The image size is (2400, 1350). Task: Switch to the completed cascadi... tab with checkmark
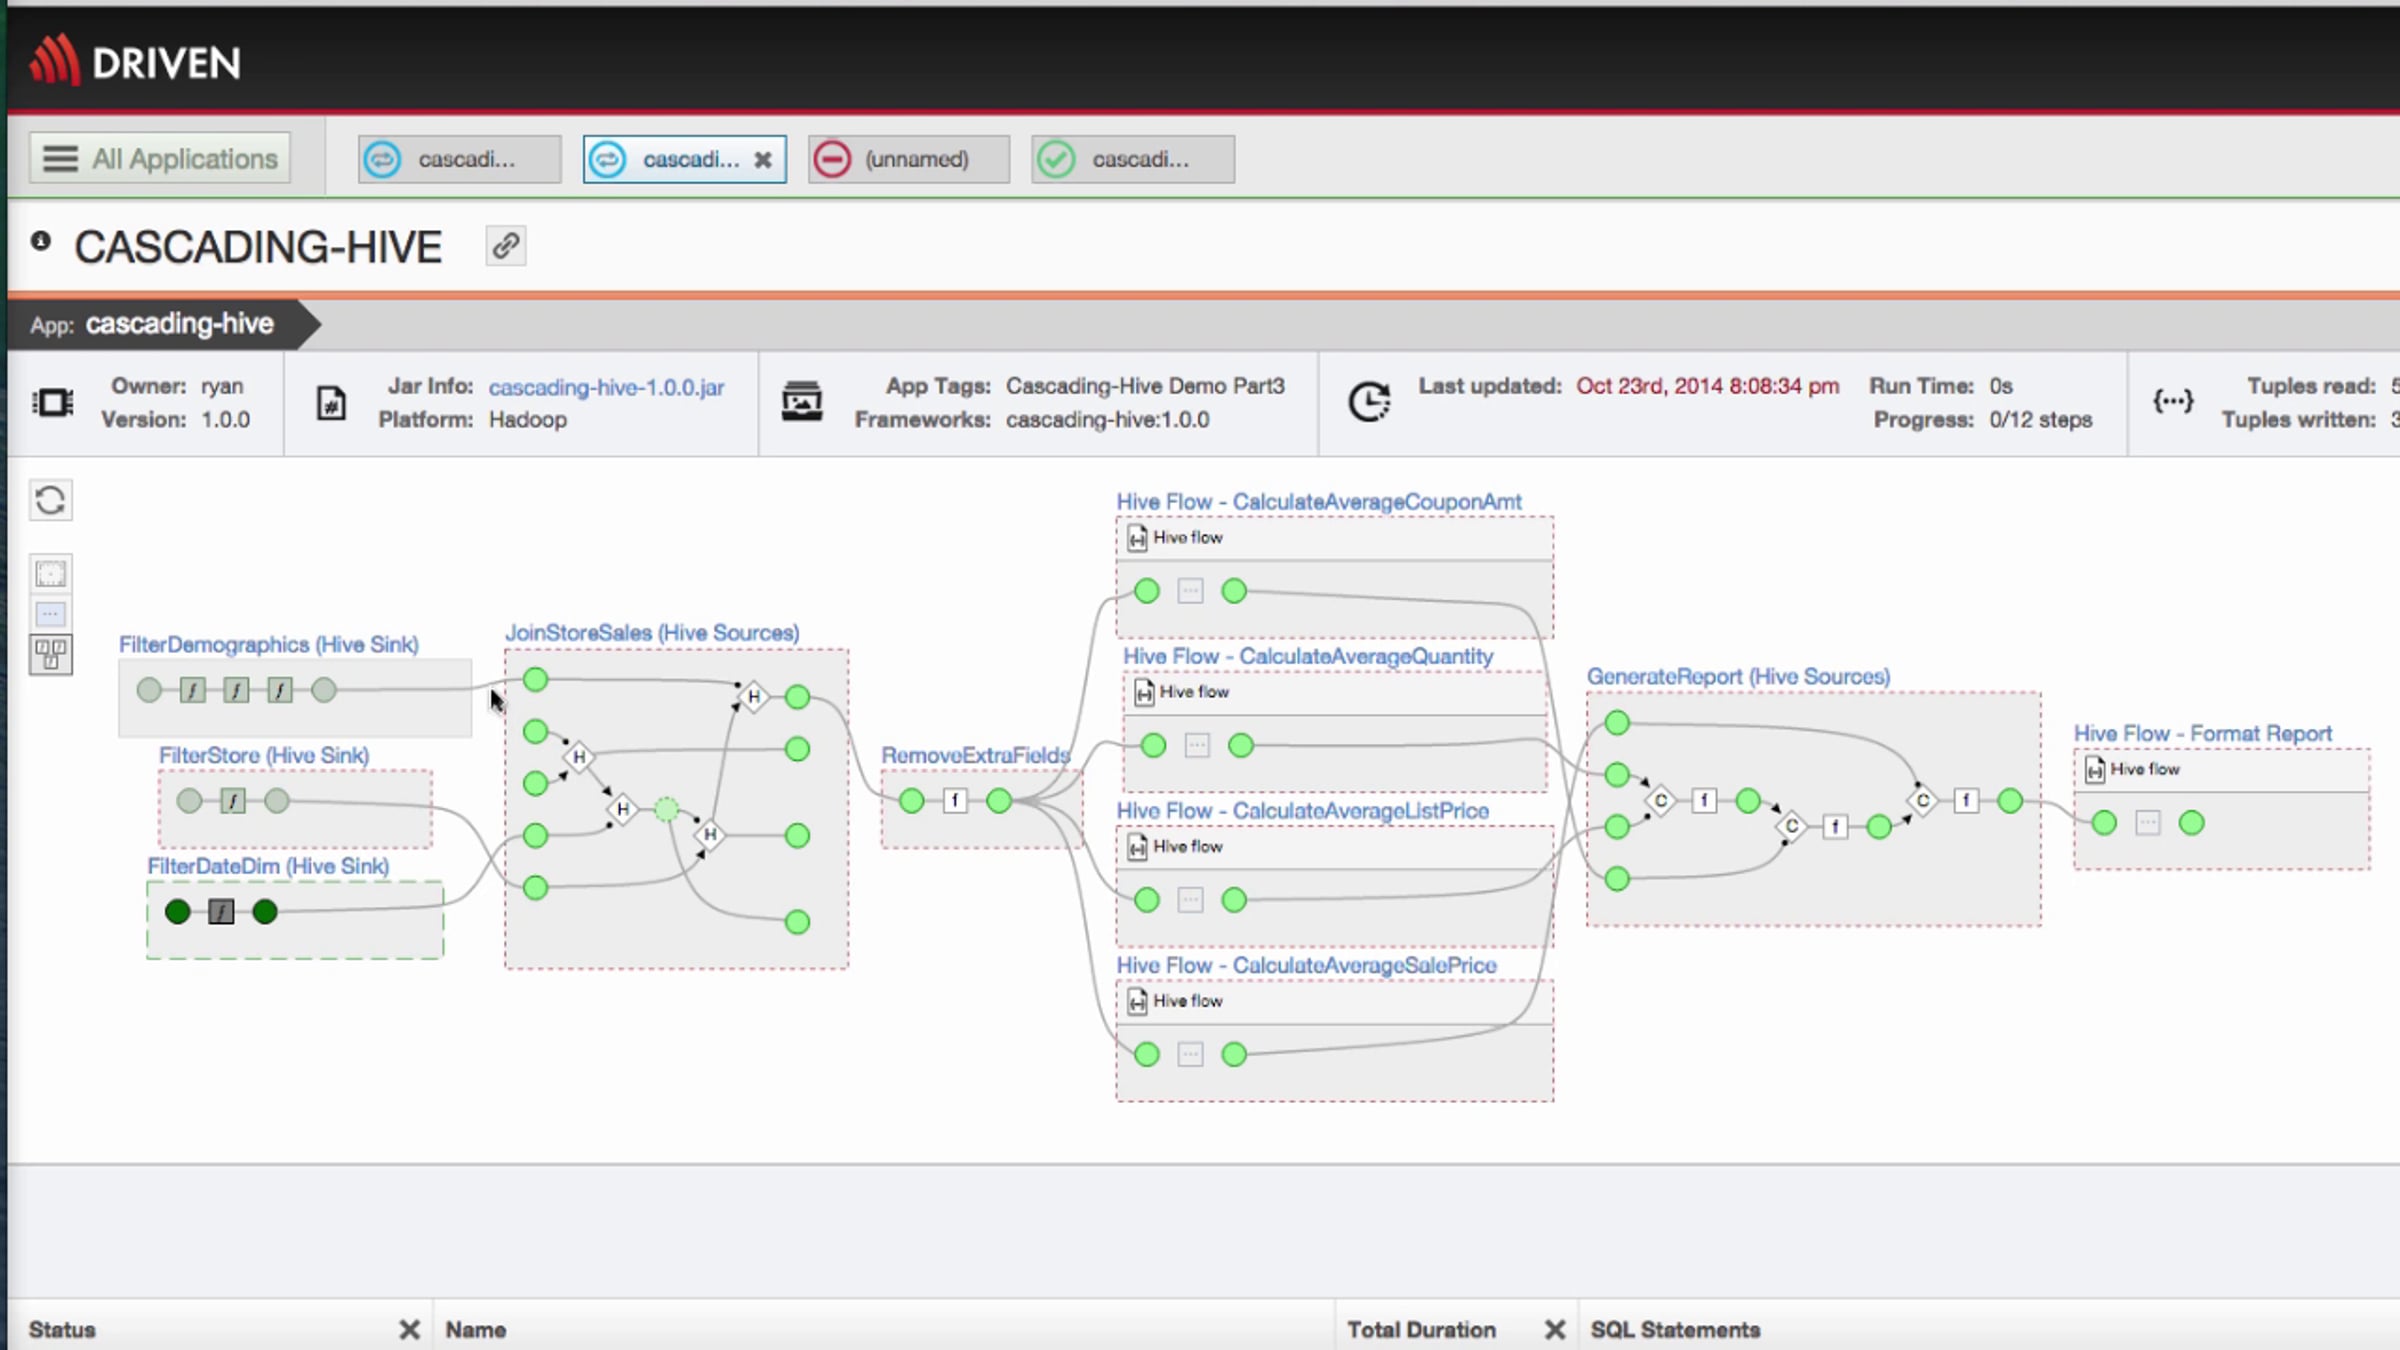pyautogui.click(x=1132, y=159)
